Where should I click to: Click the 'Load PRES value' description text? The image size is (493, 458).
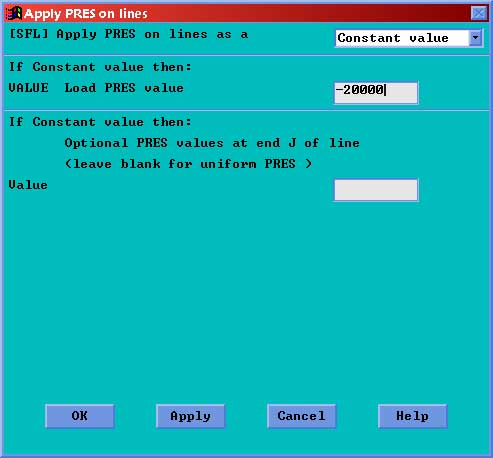124,88
